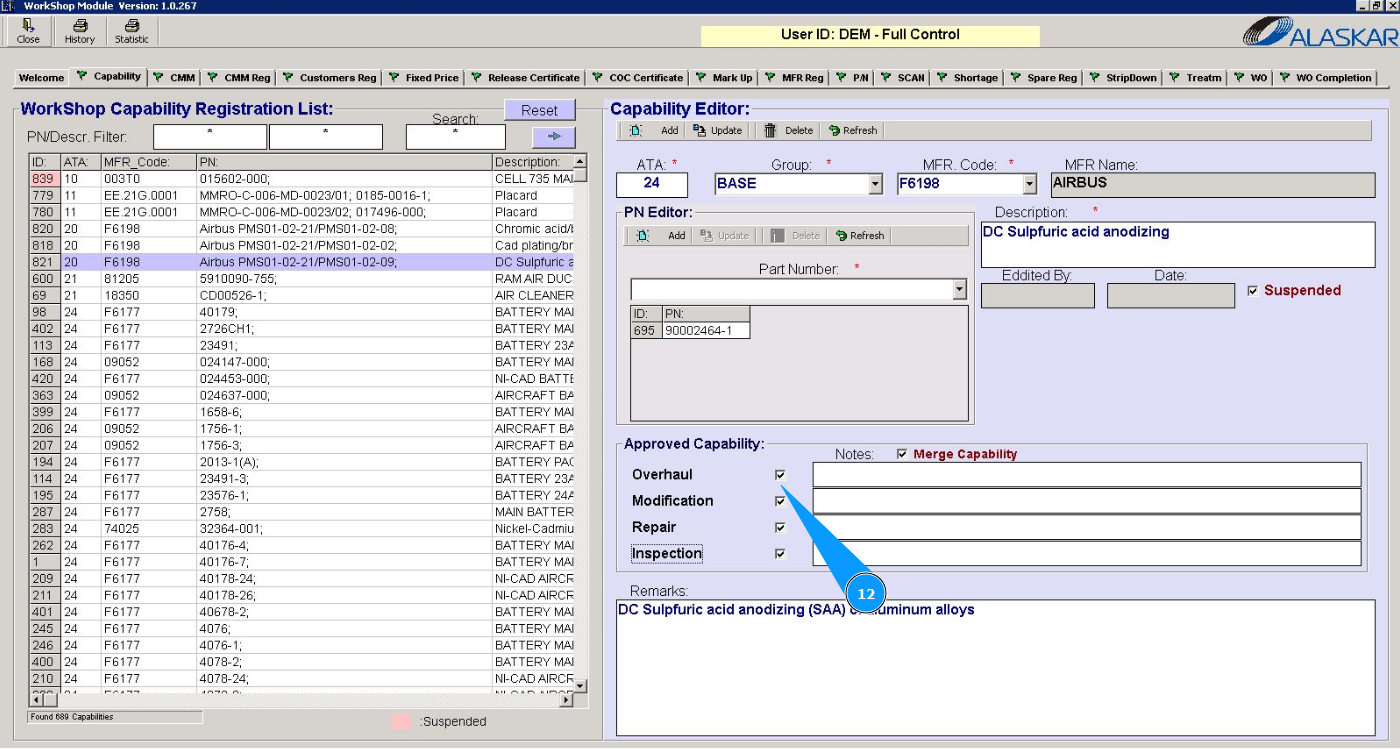Image resolution: width=1400 pixels, height=749 pixels.
Task: Select the row with PN 2013-1(A)
Action: pyautogui.click(x=302, y=462)
